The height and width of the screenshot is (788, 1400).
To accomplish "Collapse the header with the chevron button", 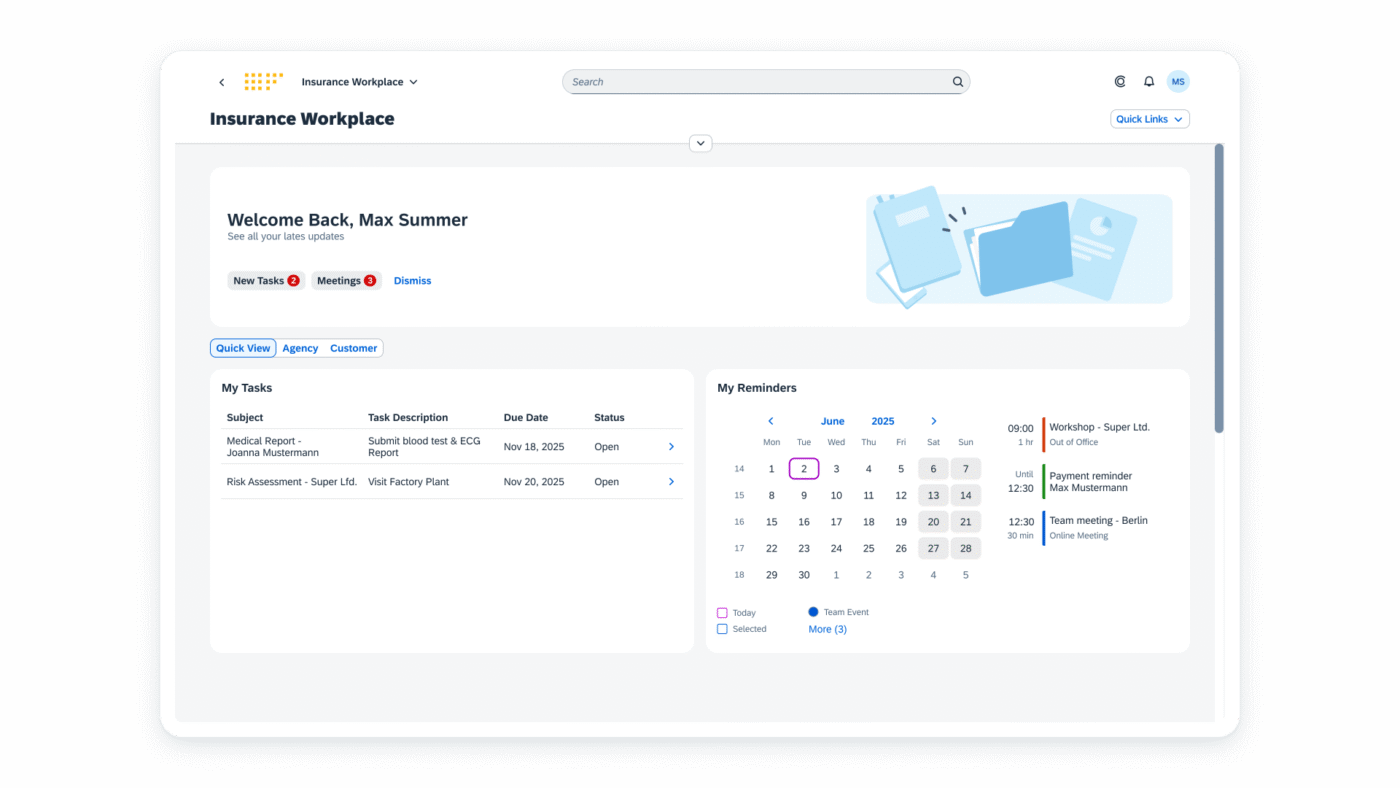I will click(701, 143).
